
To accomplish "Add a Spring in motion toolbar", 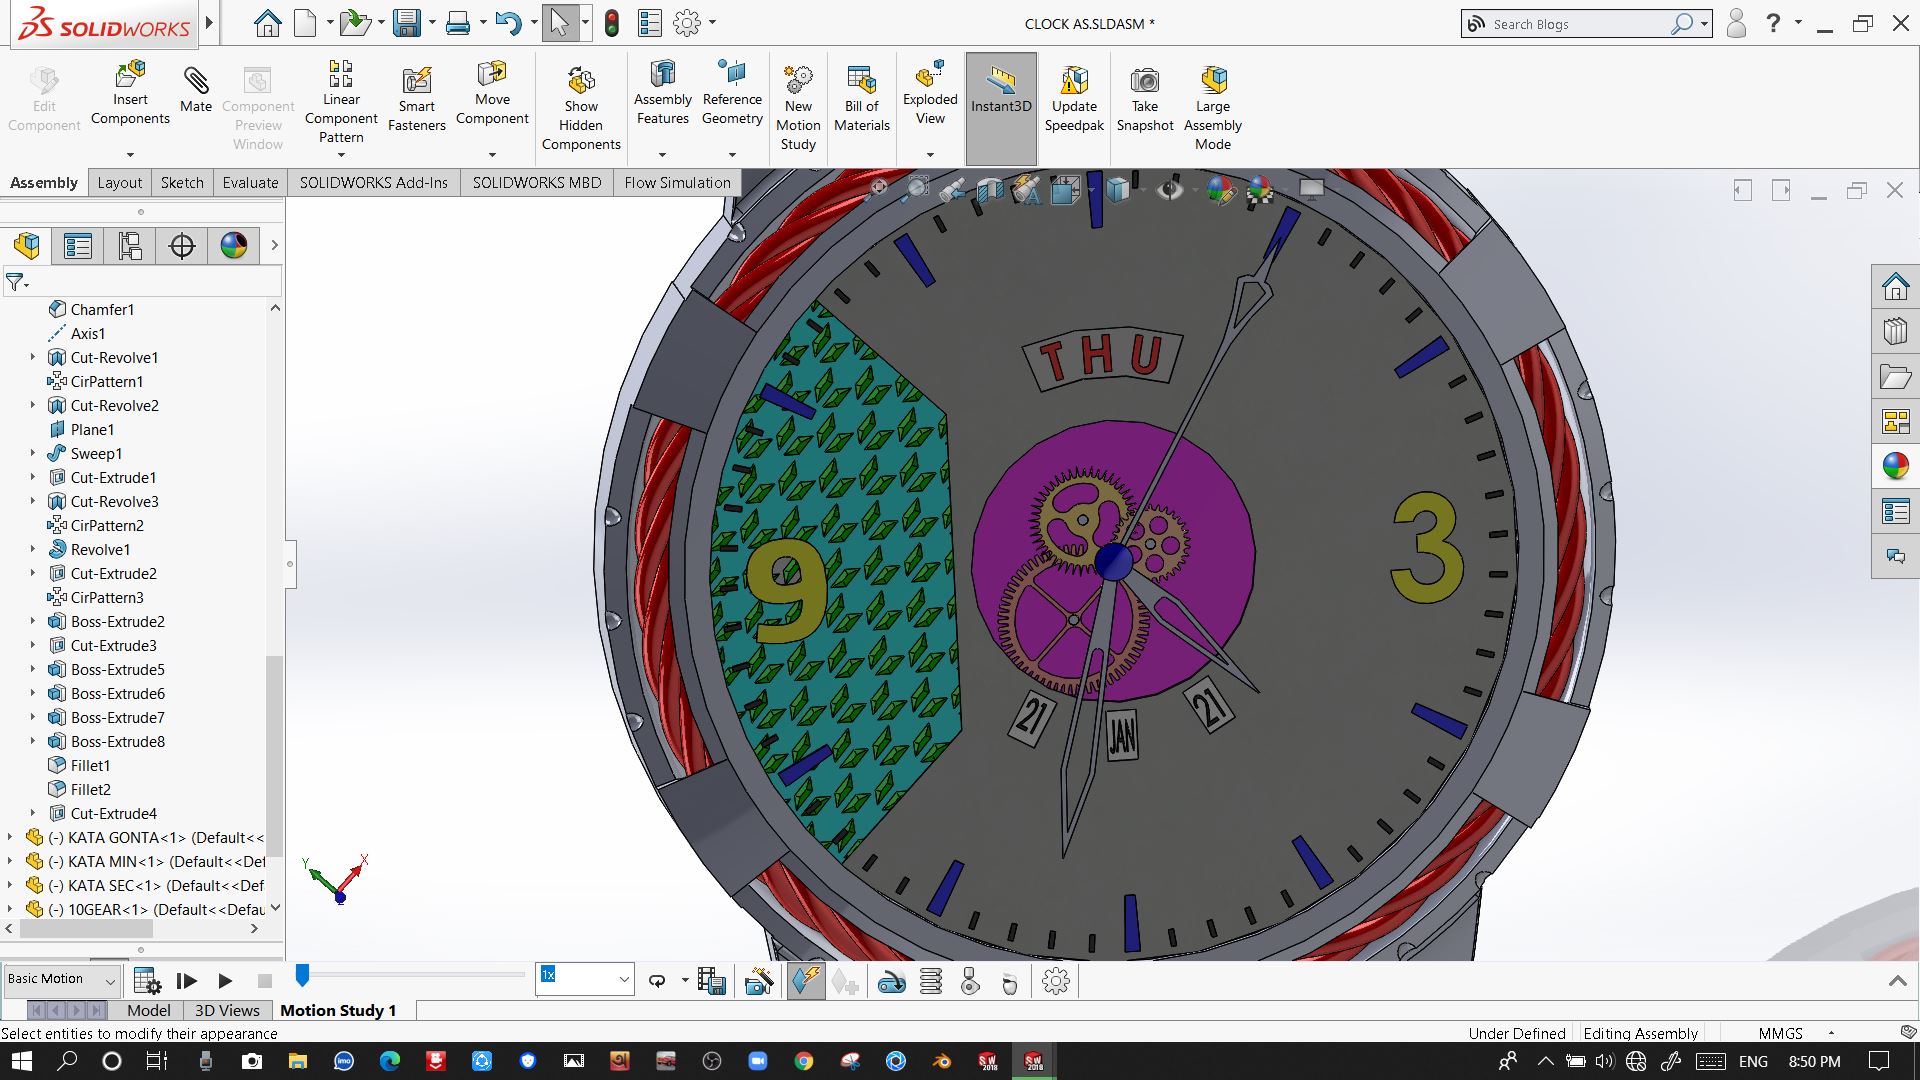I will [930, 982].
